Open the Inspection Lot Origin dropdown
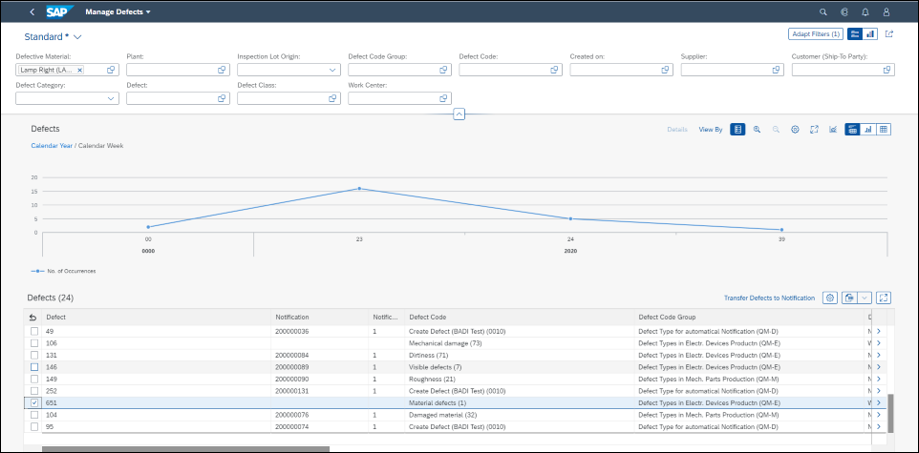This screenshot has width=919, height=453. tap(332, 70)
